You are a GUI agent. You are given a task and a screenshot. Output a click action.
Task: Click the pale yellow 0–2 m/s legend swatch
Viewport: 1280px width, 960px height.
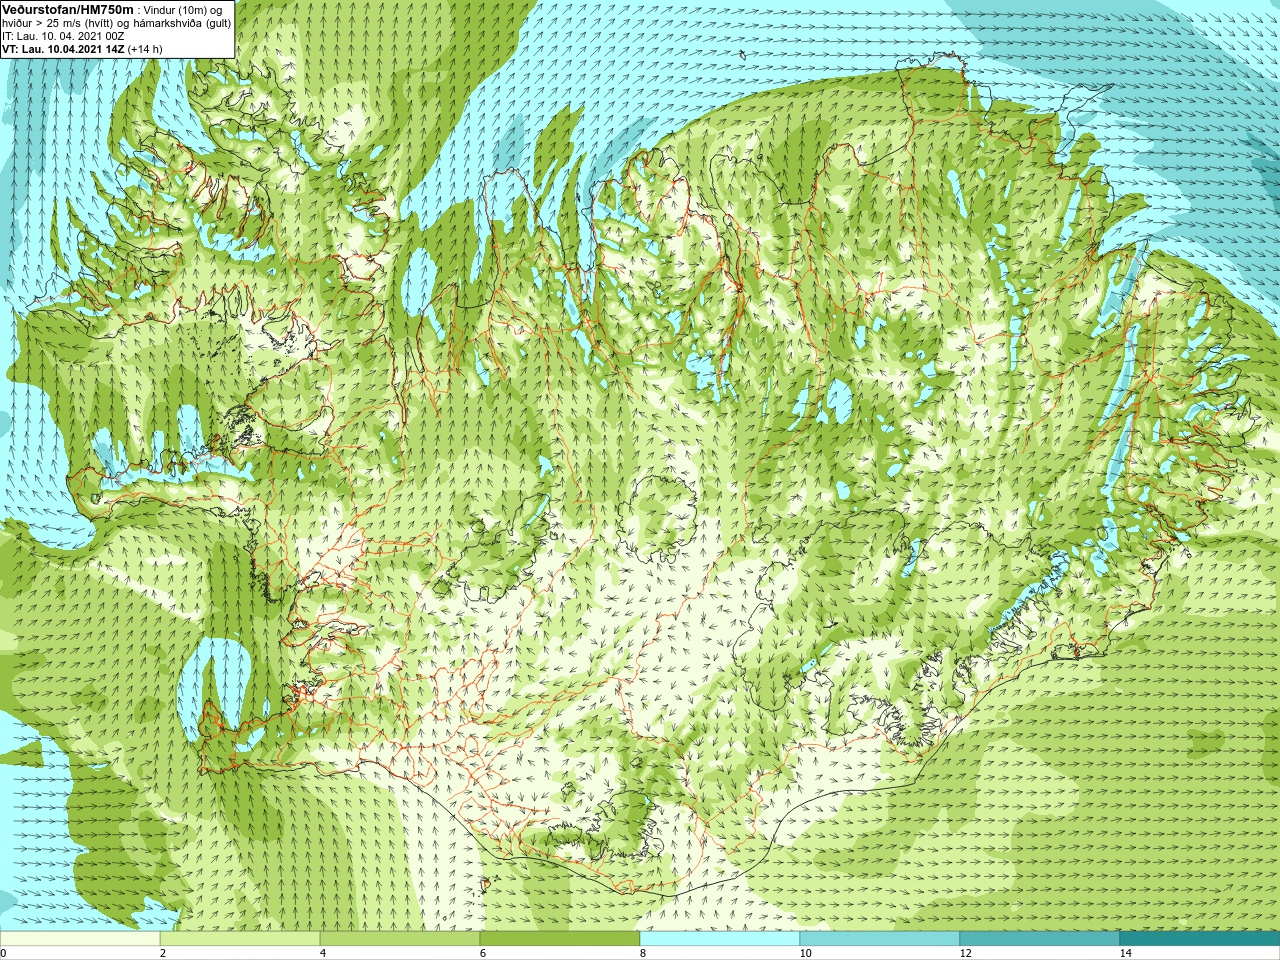click(80, 939)
